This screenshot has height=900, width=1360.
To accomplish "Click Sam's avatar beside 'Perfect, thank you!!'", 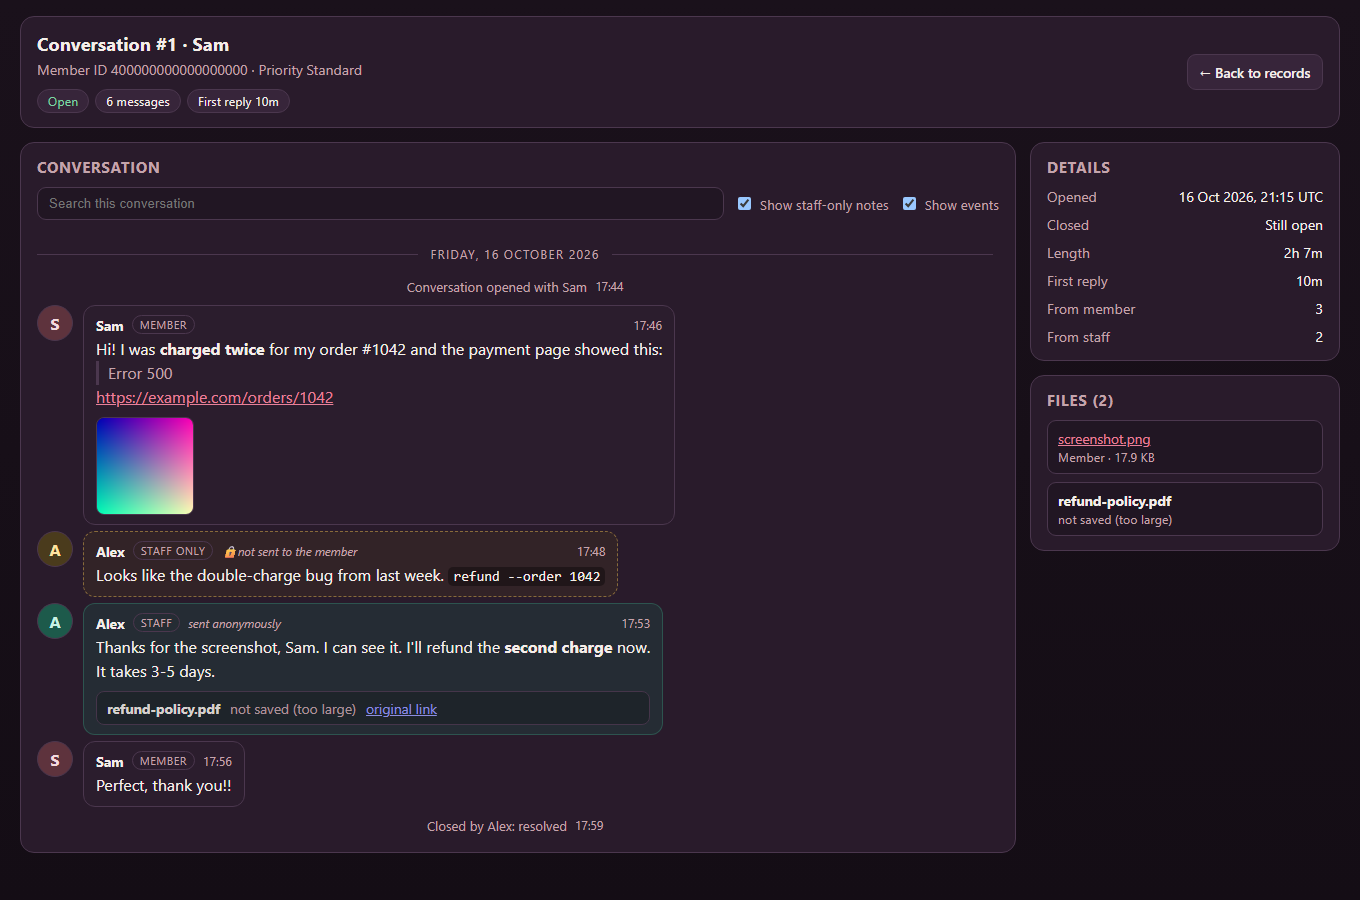I will pyautogui.click(x=55, y=759).
